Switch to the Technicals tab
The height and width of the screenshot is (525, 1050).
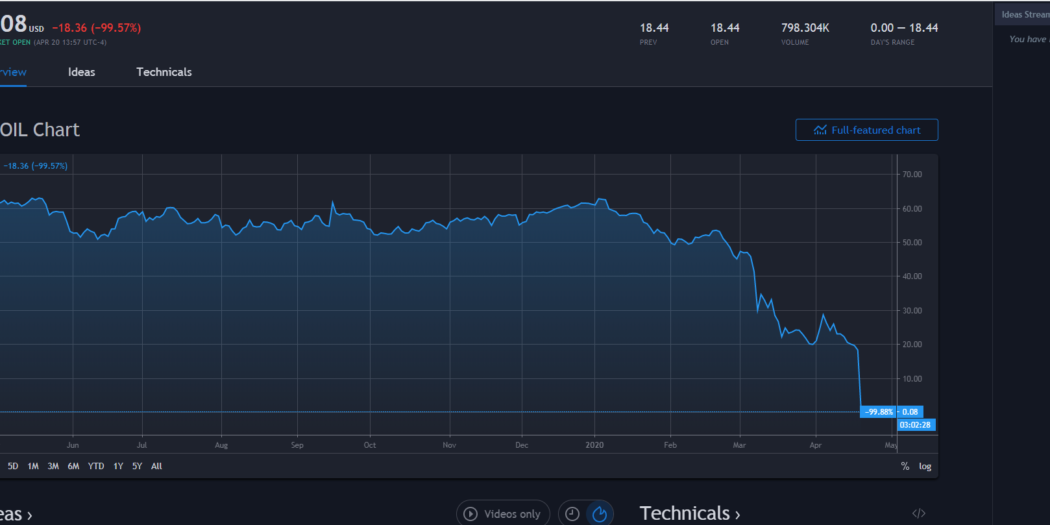[164, 72]
